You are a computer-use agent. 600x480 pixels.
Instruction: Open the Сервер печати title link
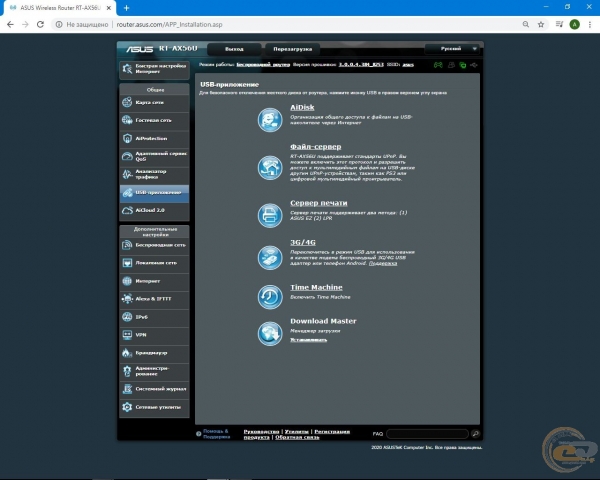tap(318, 203)
